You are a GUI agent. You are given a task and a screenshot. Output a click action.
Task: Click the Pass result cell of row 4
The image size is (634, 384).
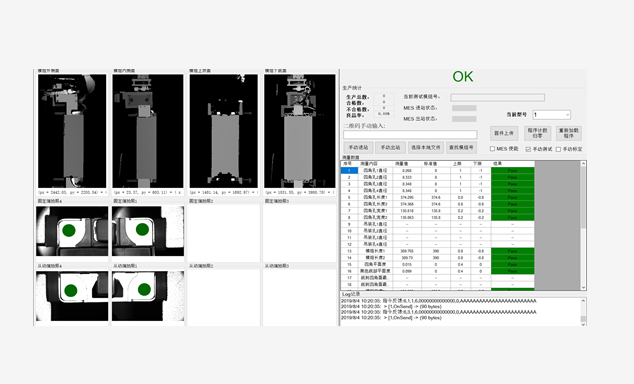[x=513, y=190]
